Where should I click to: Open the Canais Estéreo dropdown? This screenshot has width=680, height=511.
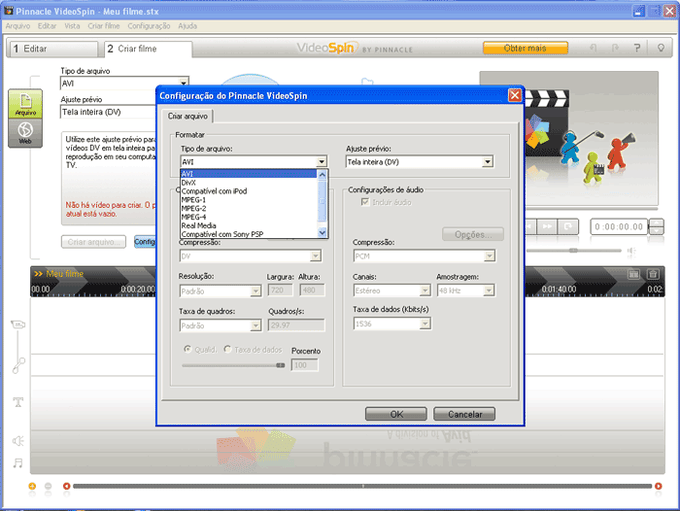click(x=425, y=290)
